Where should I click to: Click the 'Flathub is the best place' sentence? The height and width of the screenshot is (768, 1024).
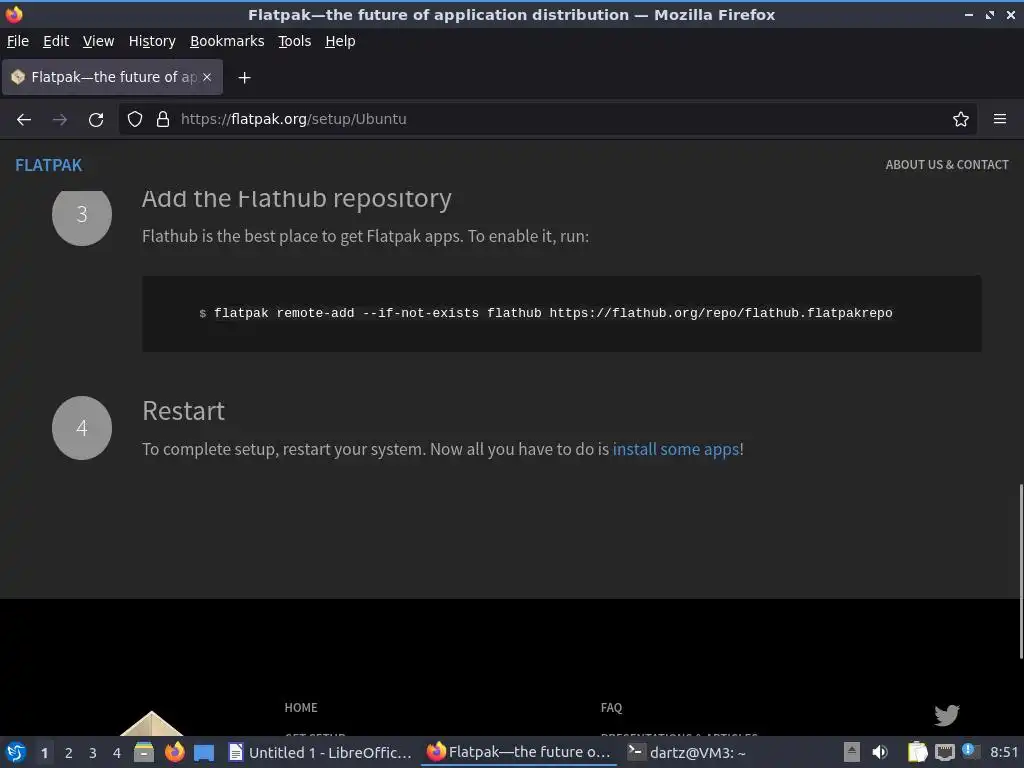point(365,236)
